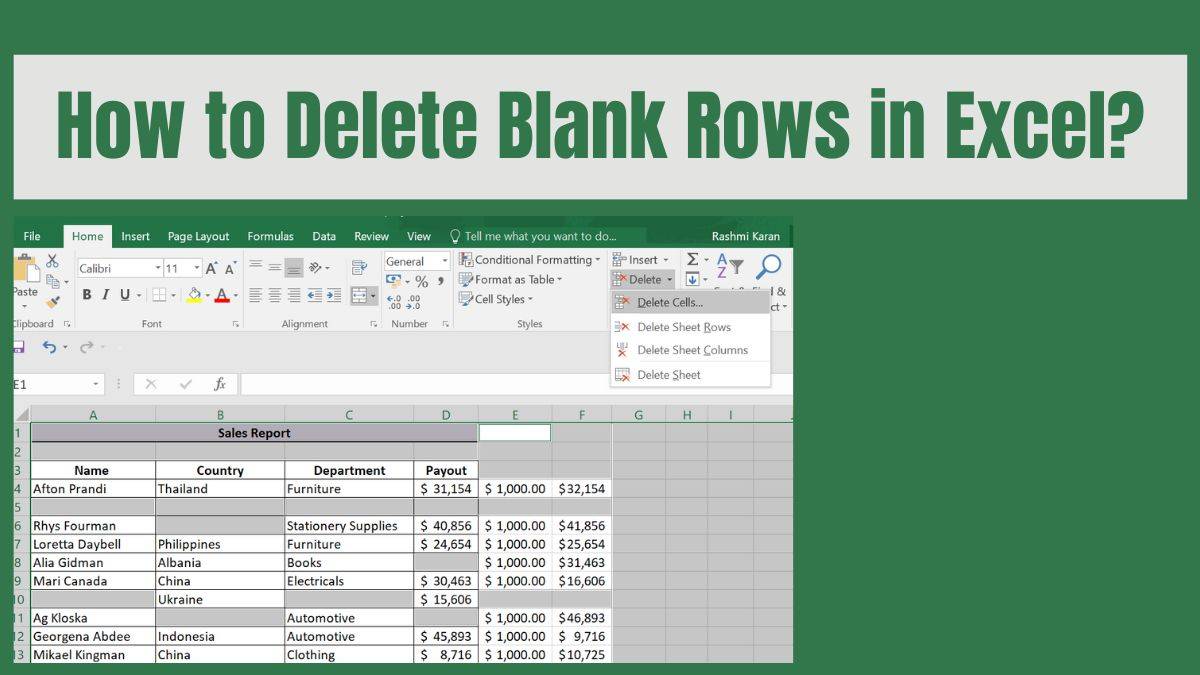Screen dimensions: 1200x675
Task: Toggle bold formatting on selected text
Action: pyautogui.click(x=86, y=295)
